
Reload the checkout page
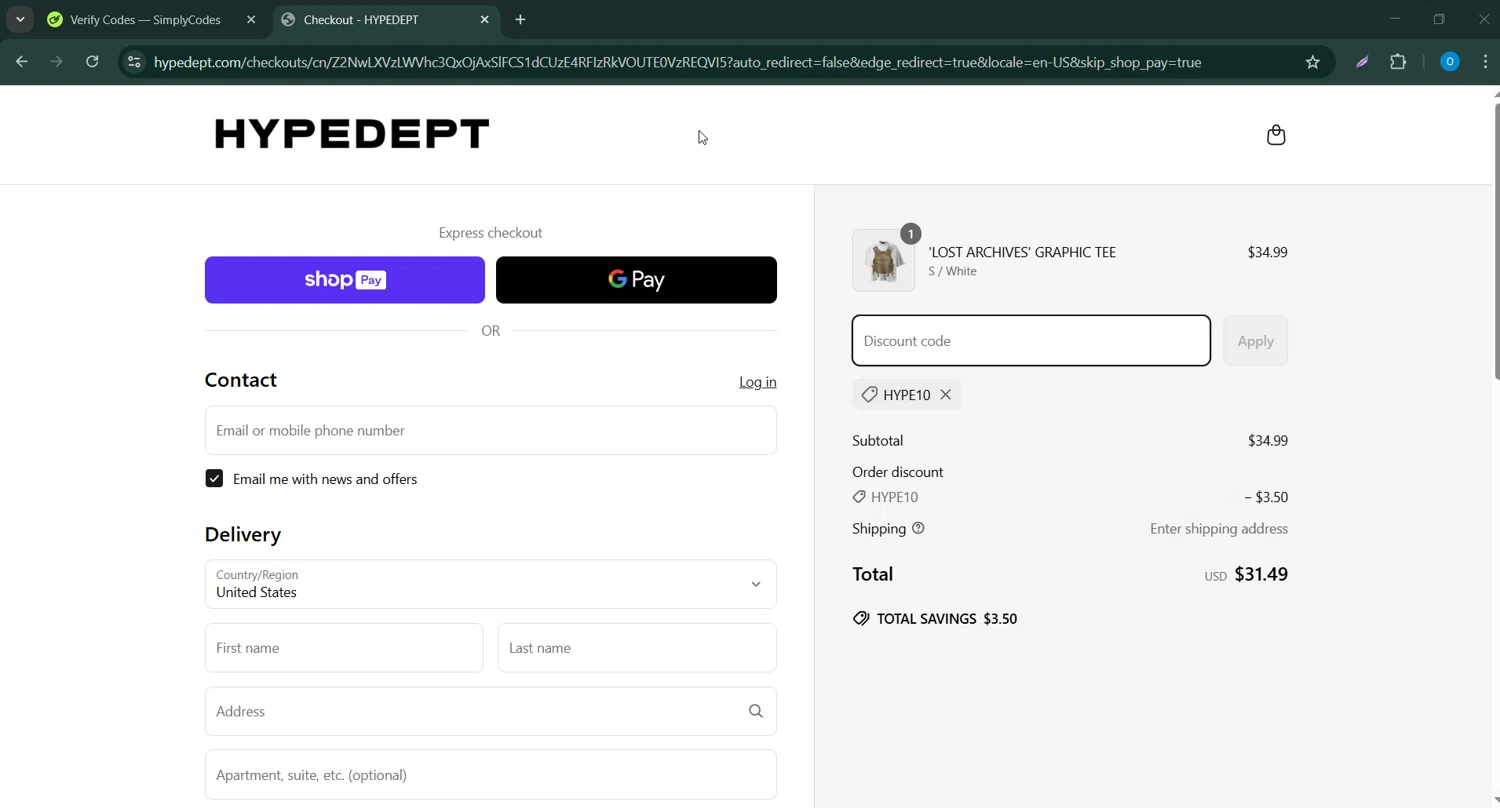pyautogui.click(x=92, y=62)
